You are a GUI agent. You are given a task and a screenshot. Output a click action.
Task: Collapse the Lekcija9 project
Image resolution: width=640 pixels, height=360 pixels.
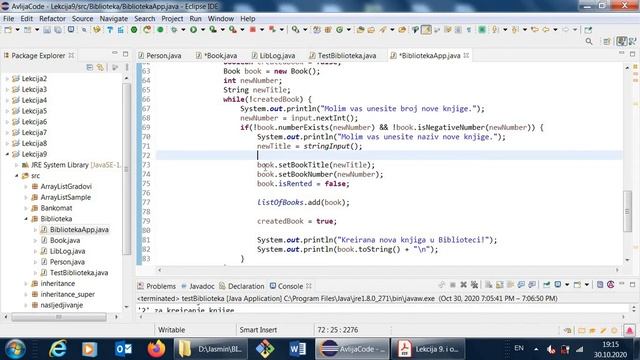pyautogui.click(x=7, y=154)
